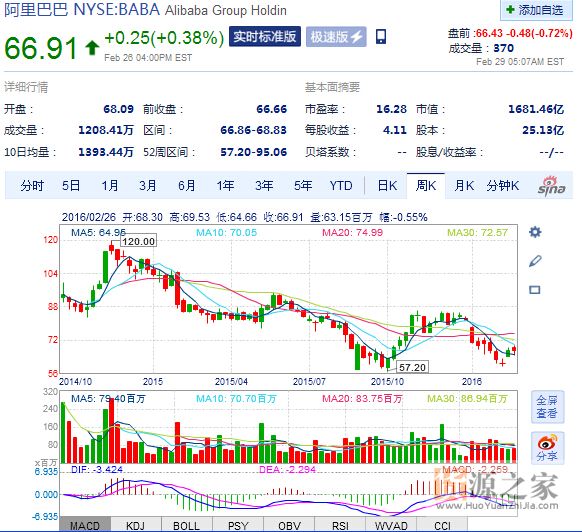Click the 详细行情 section heading
Screen dimensions: 582x532
(26, 87)
